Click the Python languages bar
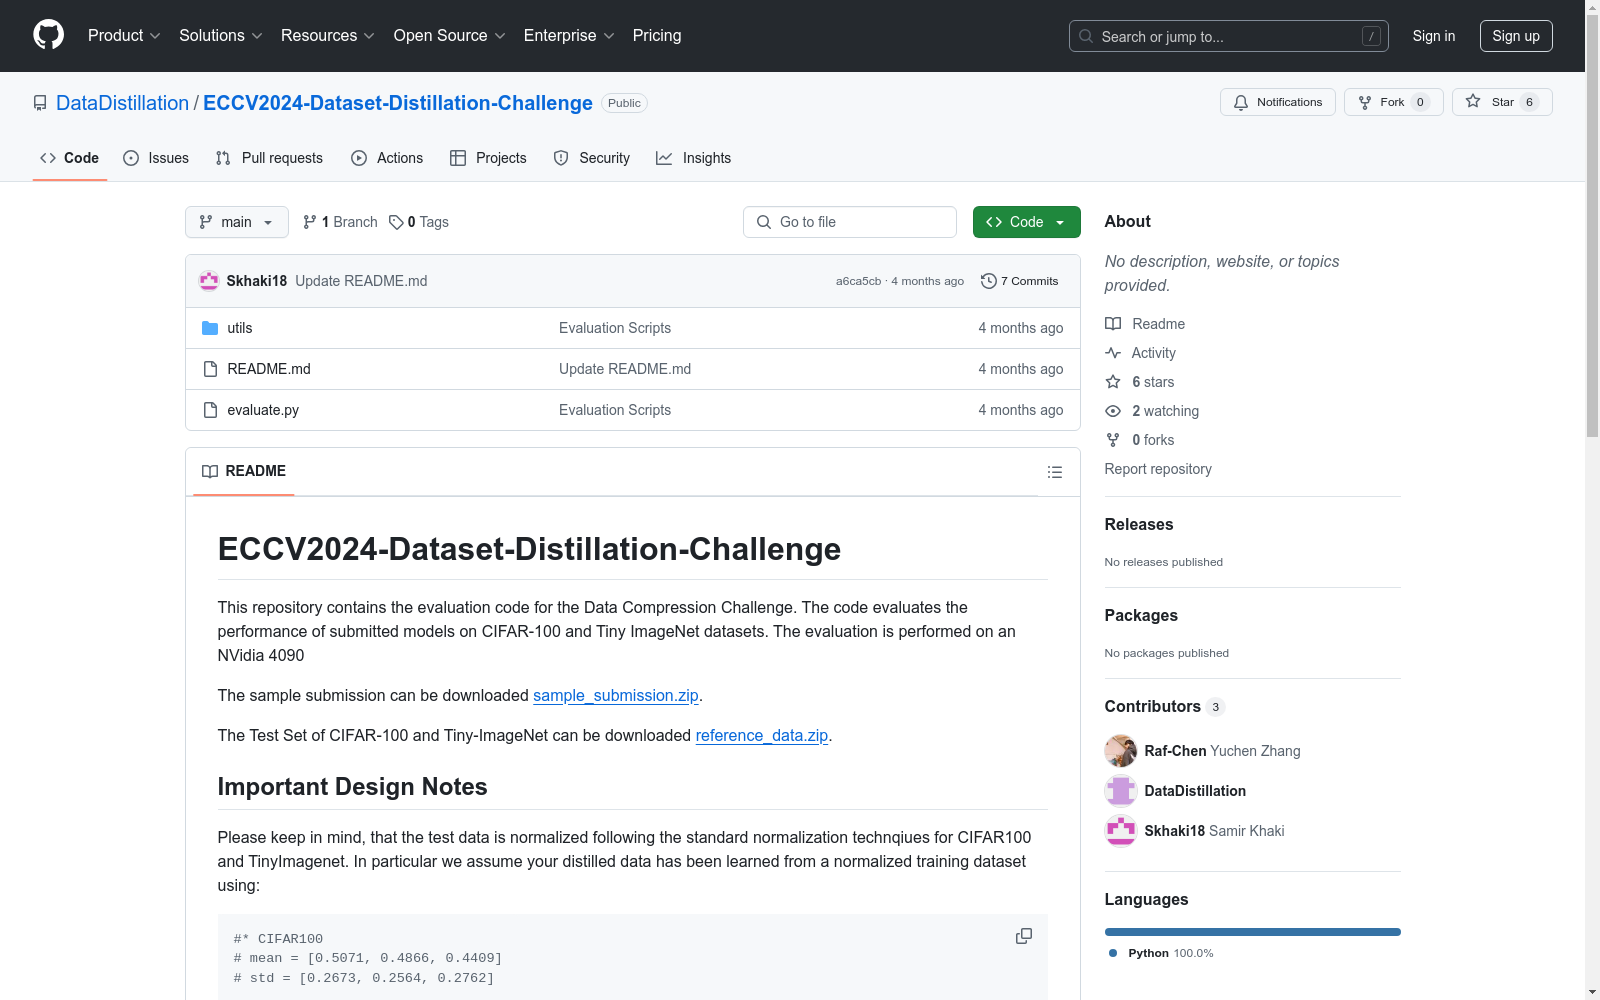The image size is (1600, 1000). click(x=1253, y=932)
